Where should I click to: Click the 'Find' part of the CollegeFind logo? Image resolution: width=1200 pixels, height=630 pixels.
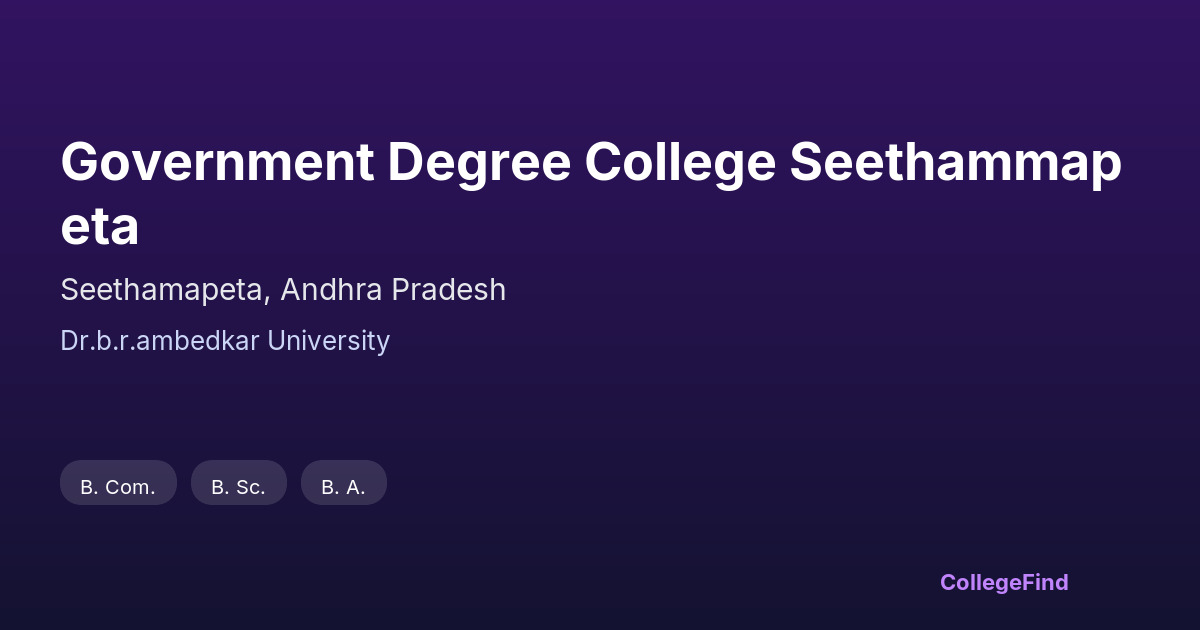(x=1045, y=582)
